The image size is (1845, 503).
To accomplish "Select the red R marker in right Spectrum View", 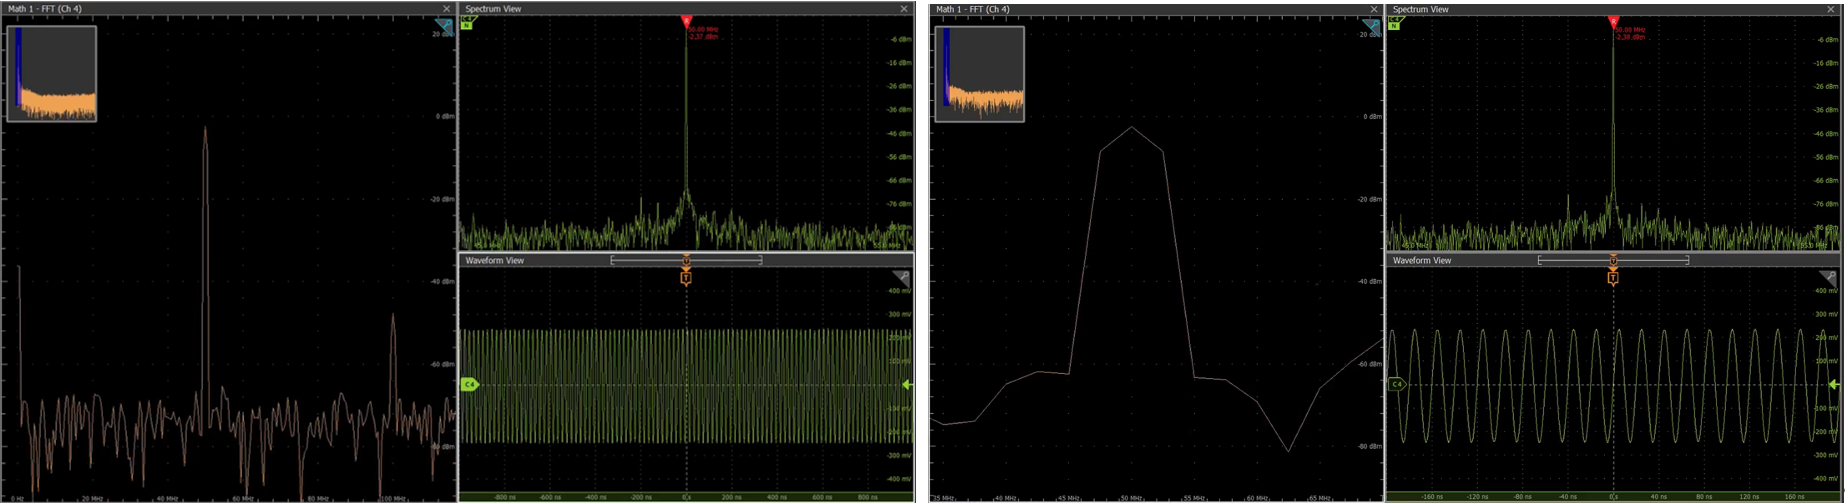I will (1612, 21).
